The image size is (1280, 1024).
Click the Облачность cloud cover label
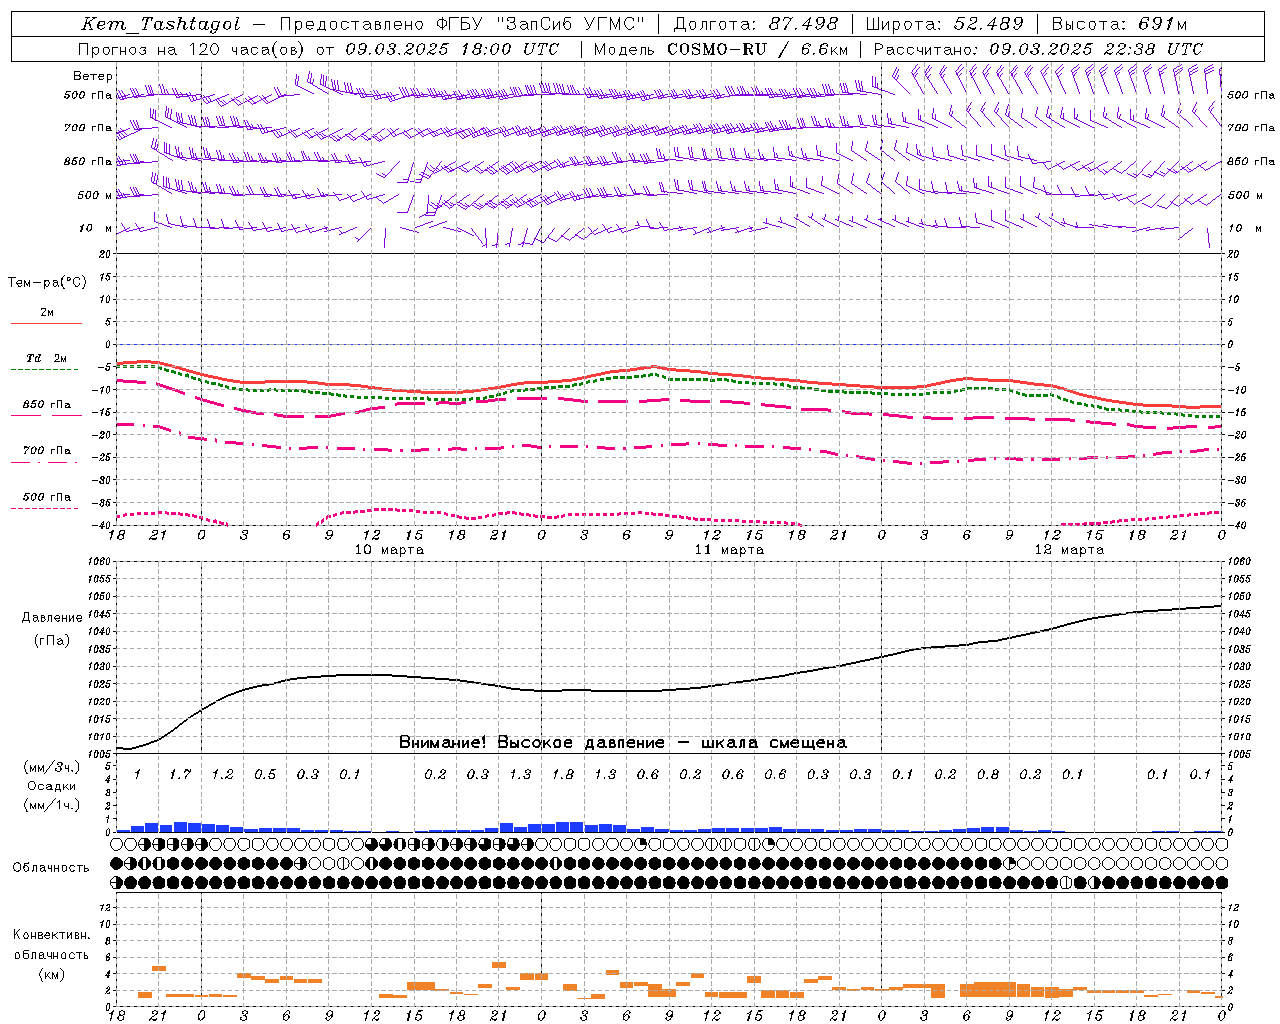(x=51, y=868)
